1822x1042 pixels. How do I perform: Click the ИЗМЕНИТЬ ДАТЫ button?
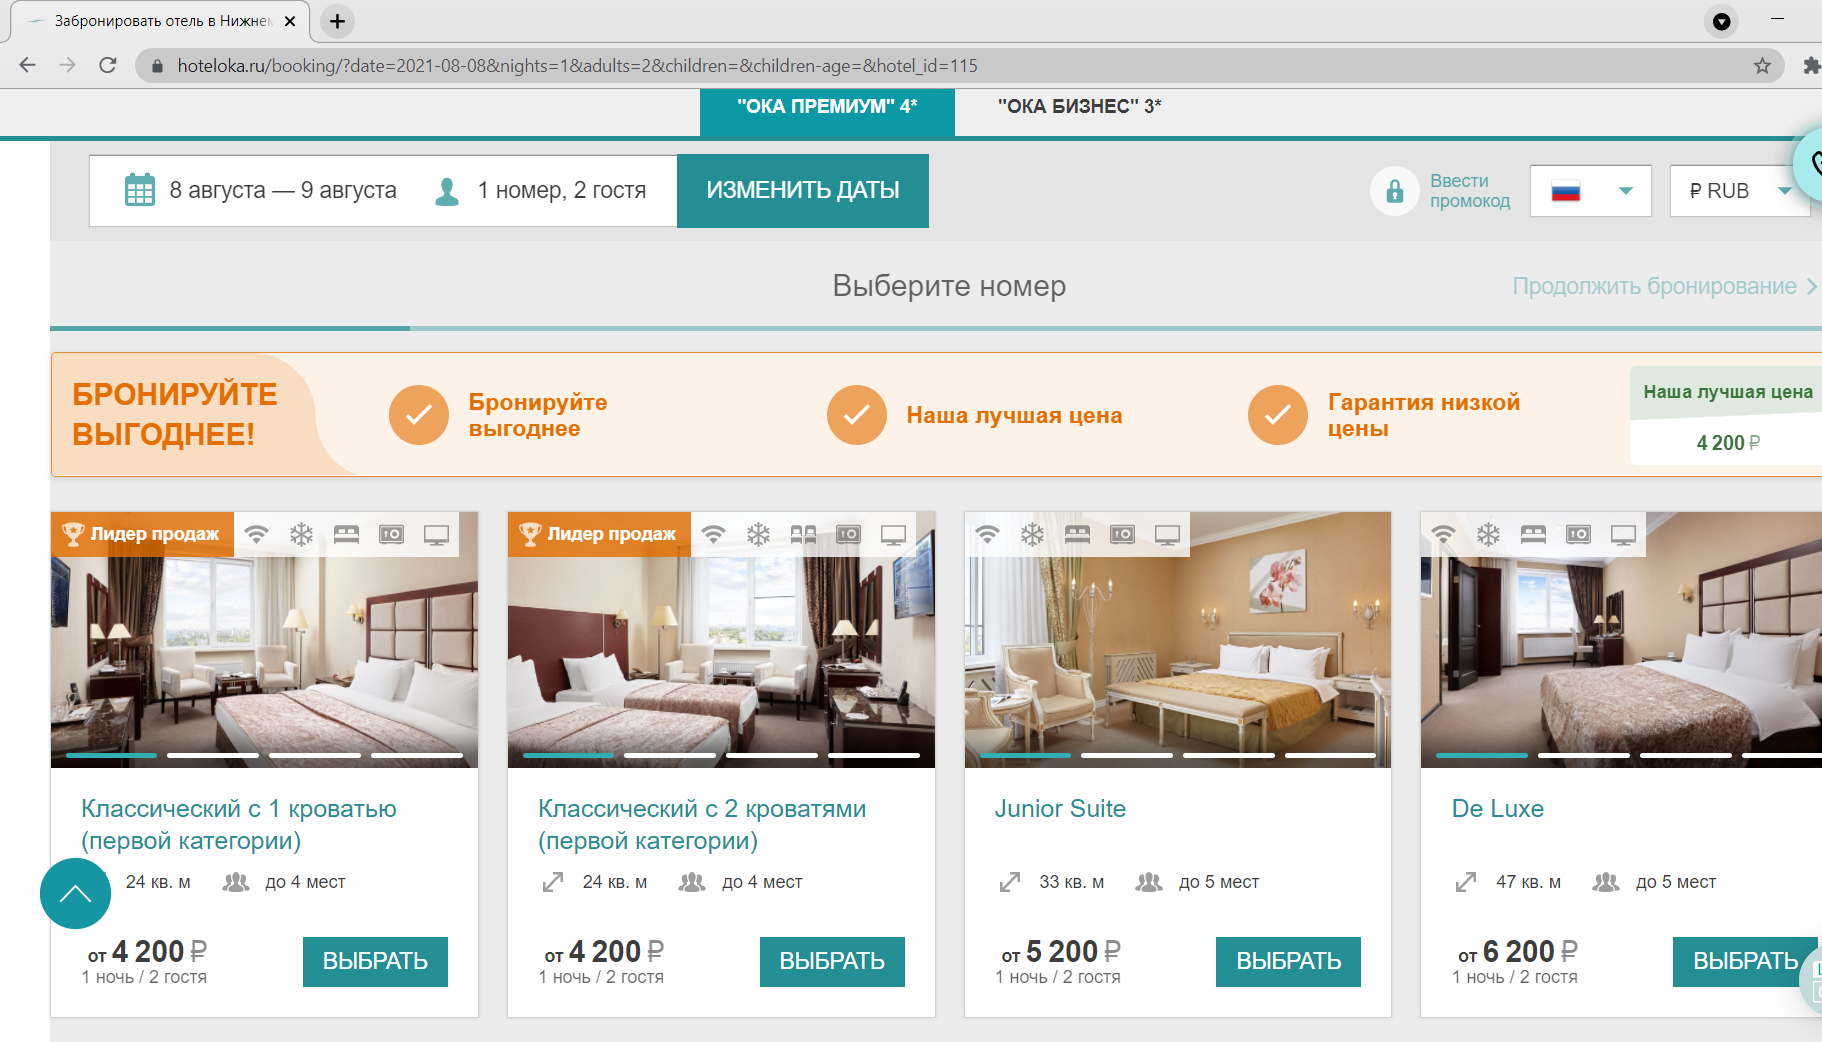[x=803, y=190]
